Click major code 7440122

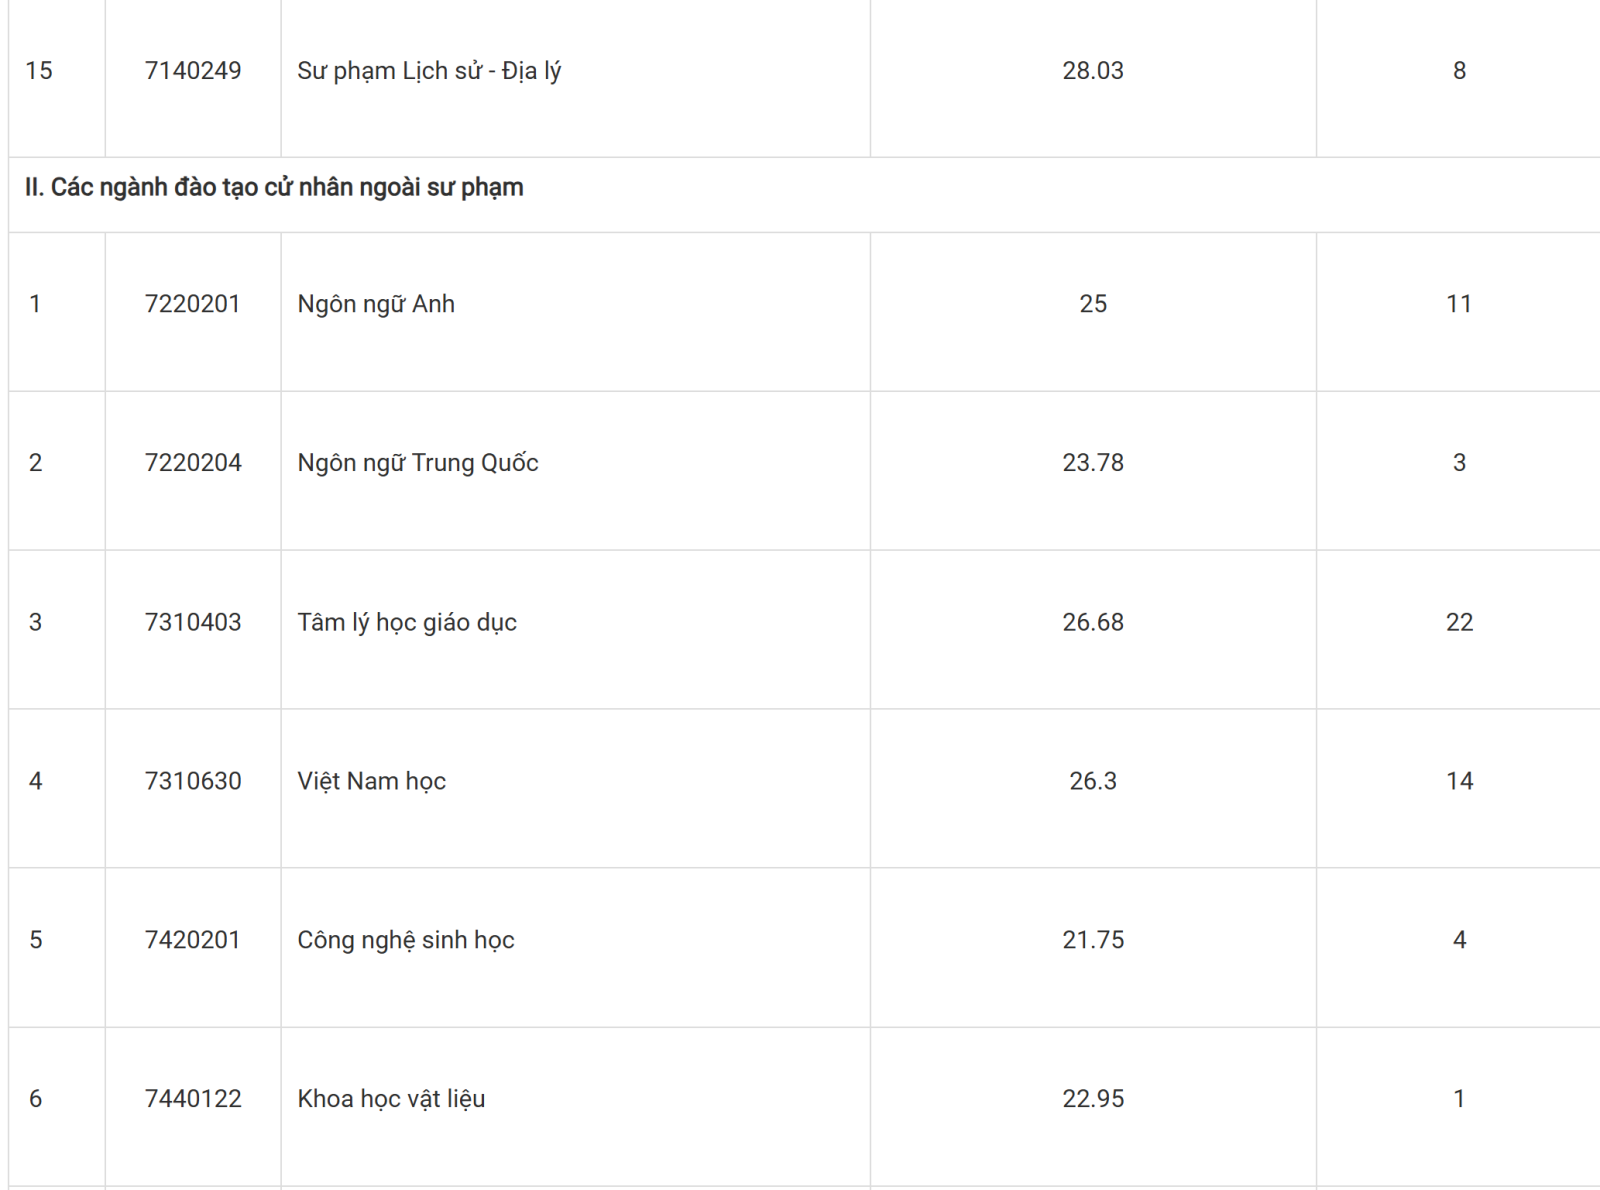(193, 1099)
